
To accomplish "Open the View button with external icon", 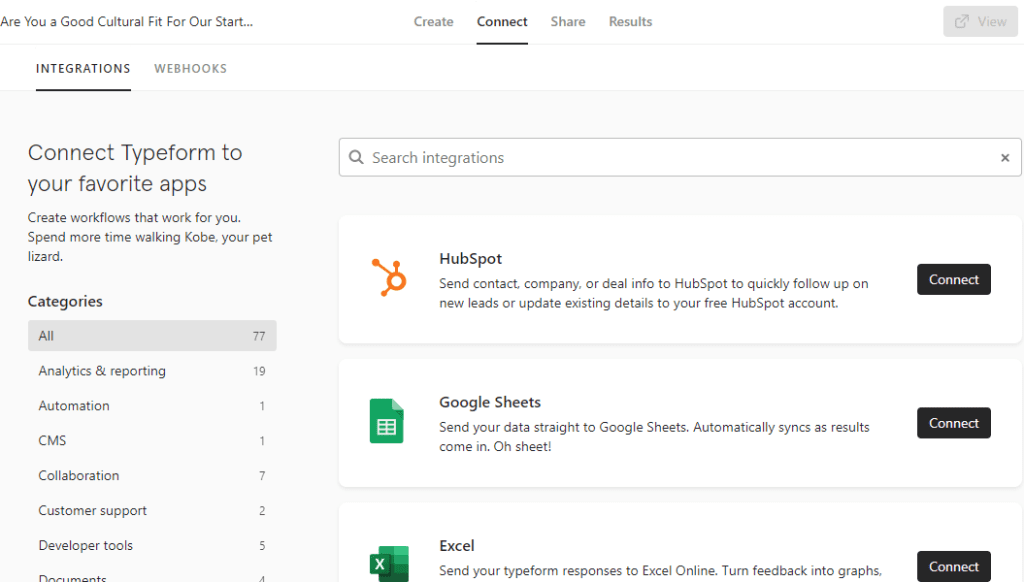I will pyautogui.click(x=980, y=22).
